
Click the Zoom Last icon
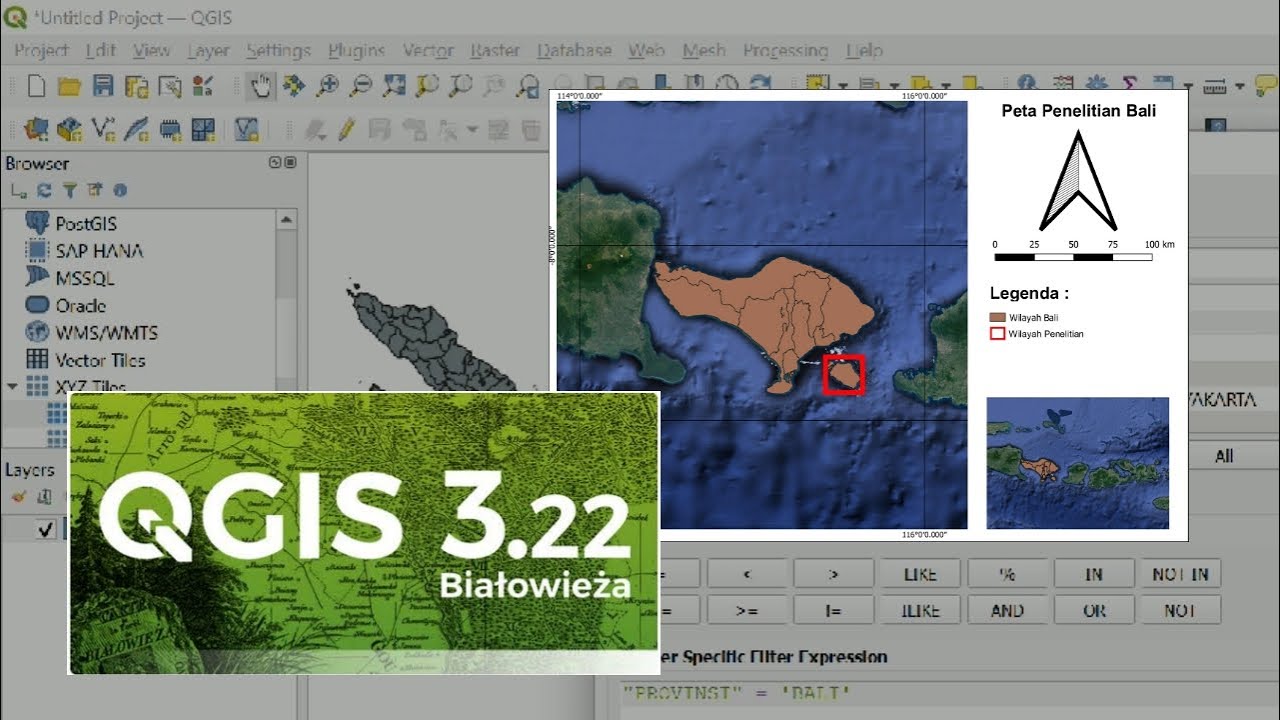[x=528, y=86]
